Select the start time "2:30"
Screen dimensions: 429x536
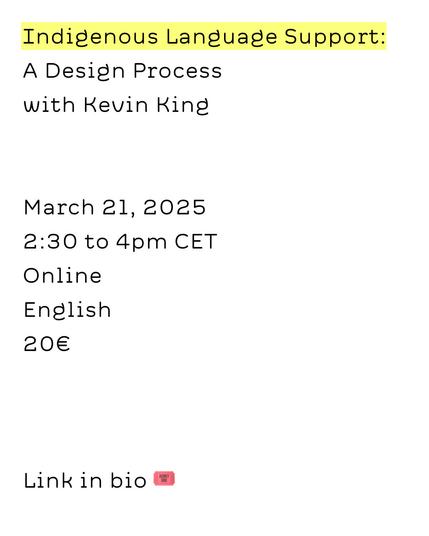(x=50, y=242)
